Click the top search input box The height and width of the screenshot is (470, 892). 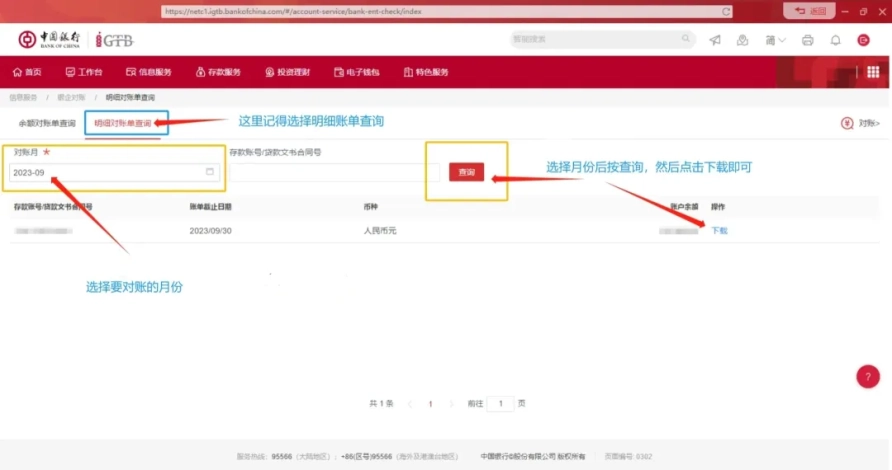602,39
